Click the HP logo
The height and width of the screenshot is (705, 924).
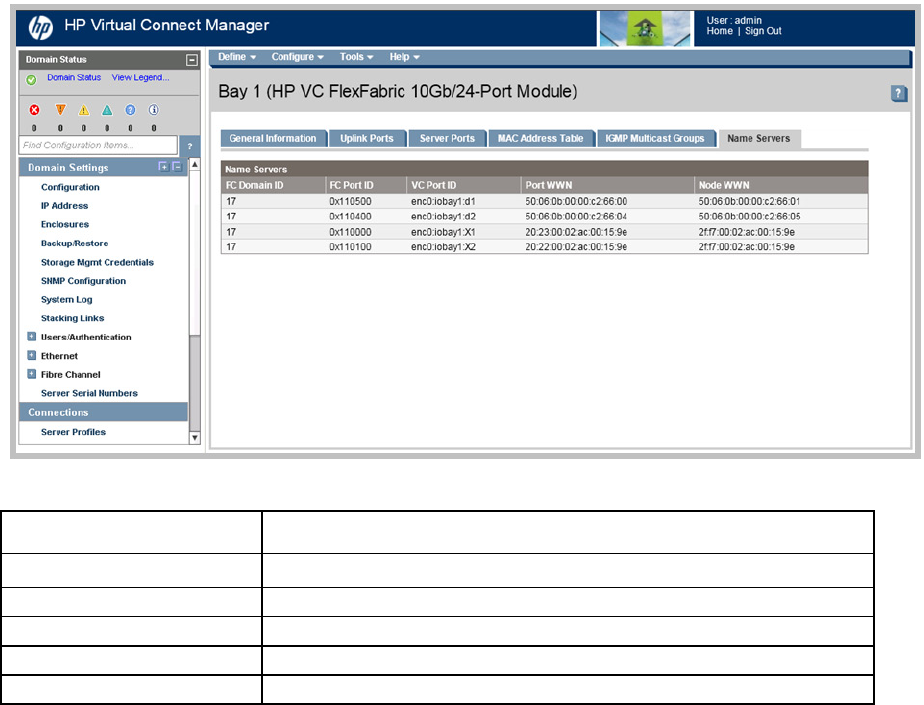41,26
